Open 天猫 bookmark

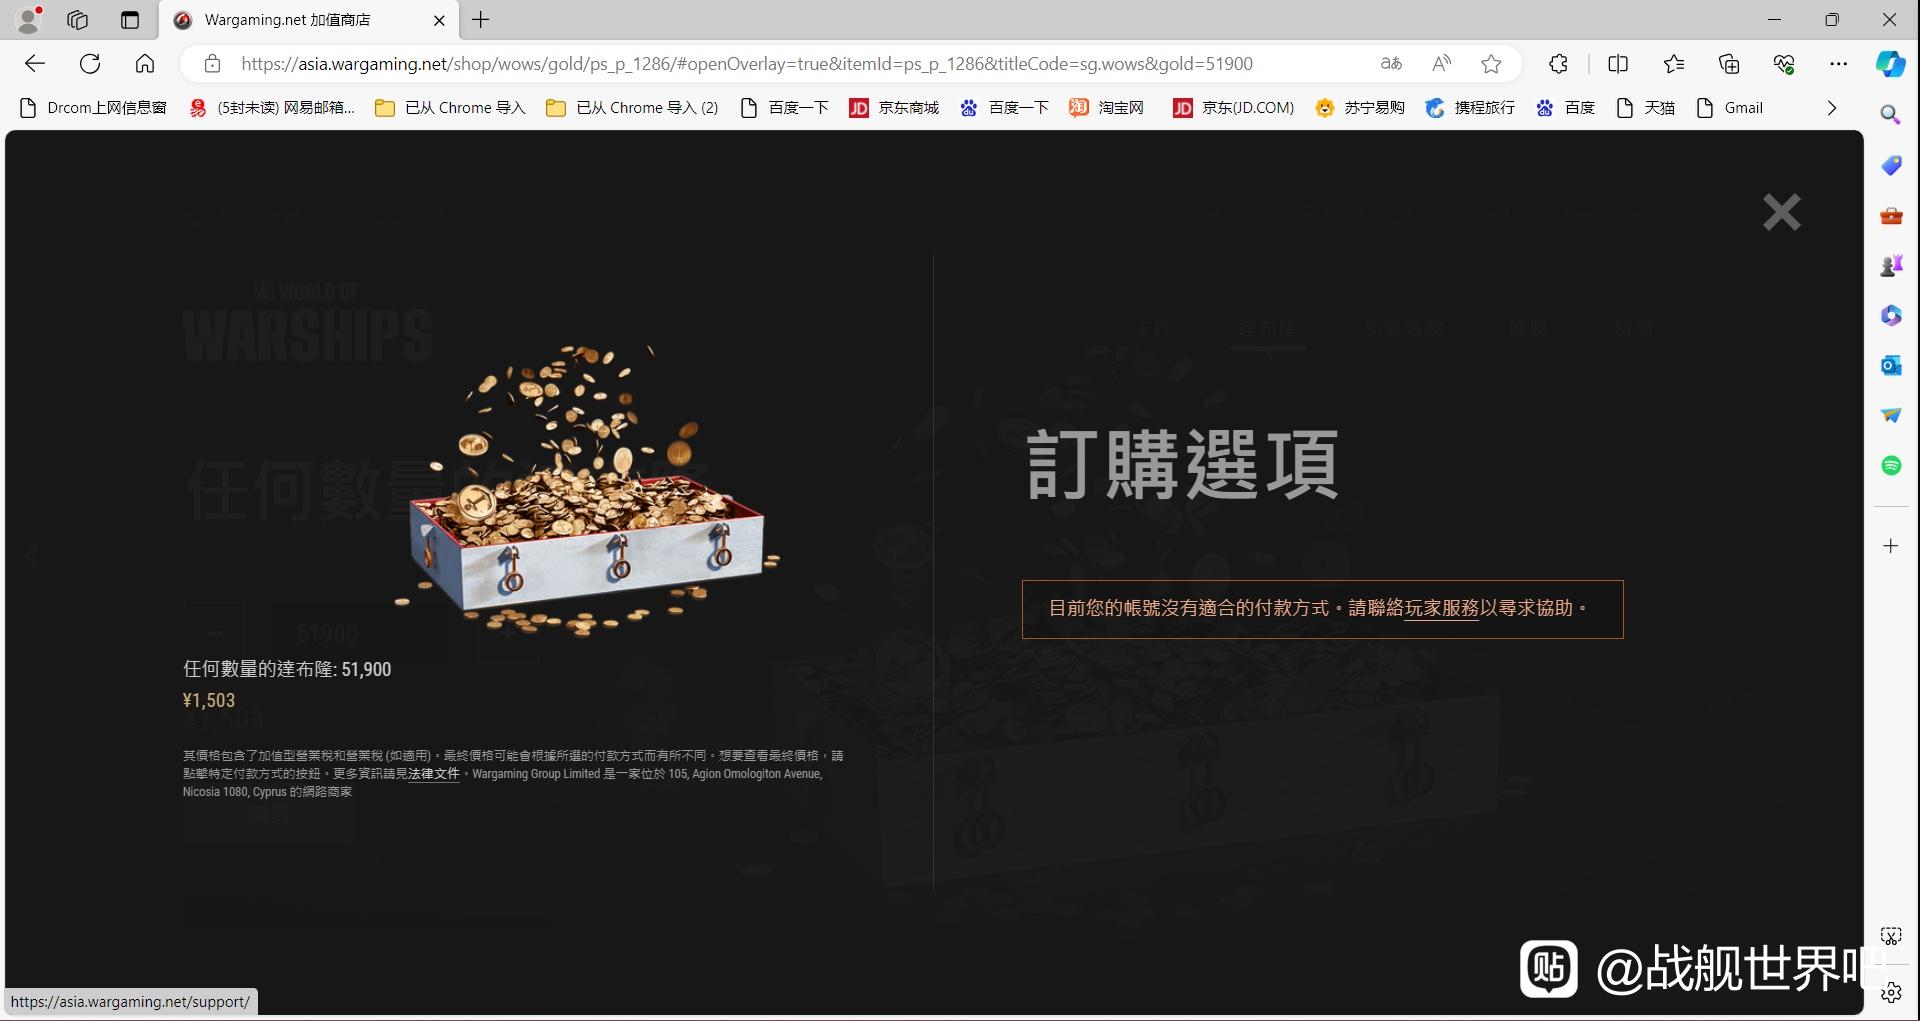click(x=1645, y=108)
